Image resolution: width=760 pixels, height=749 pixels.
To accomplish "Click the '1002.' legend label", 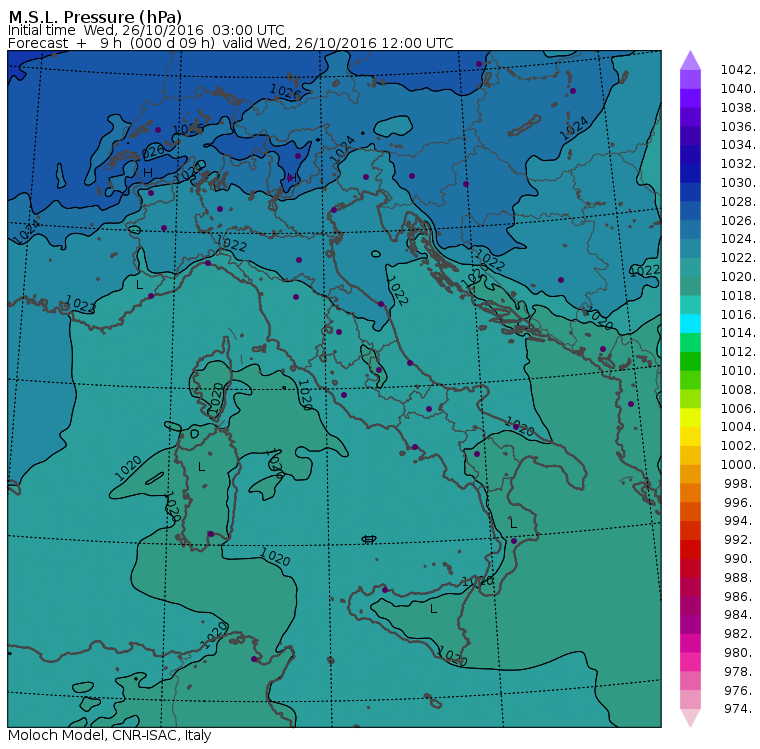I will coord(738,446).
